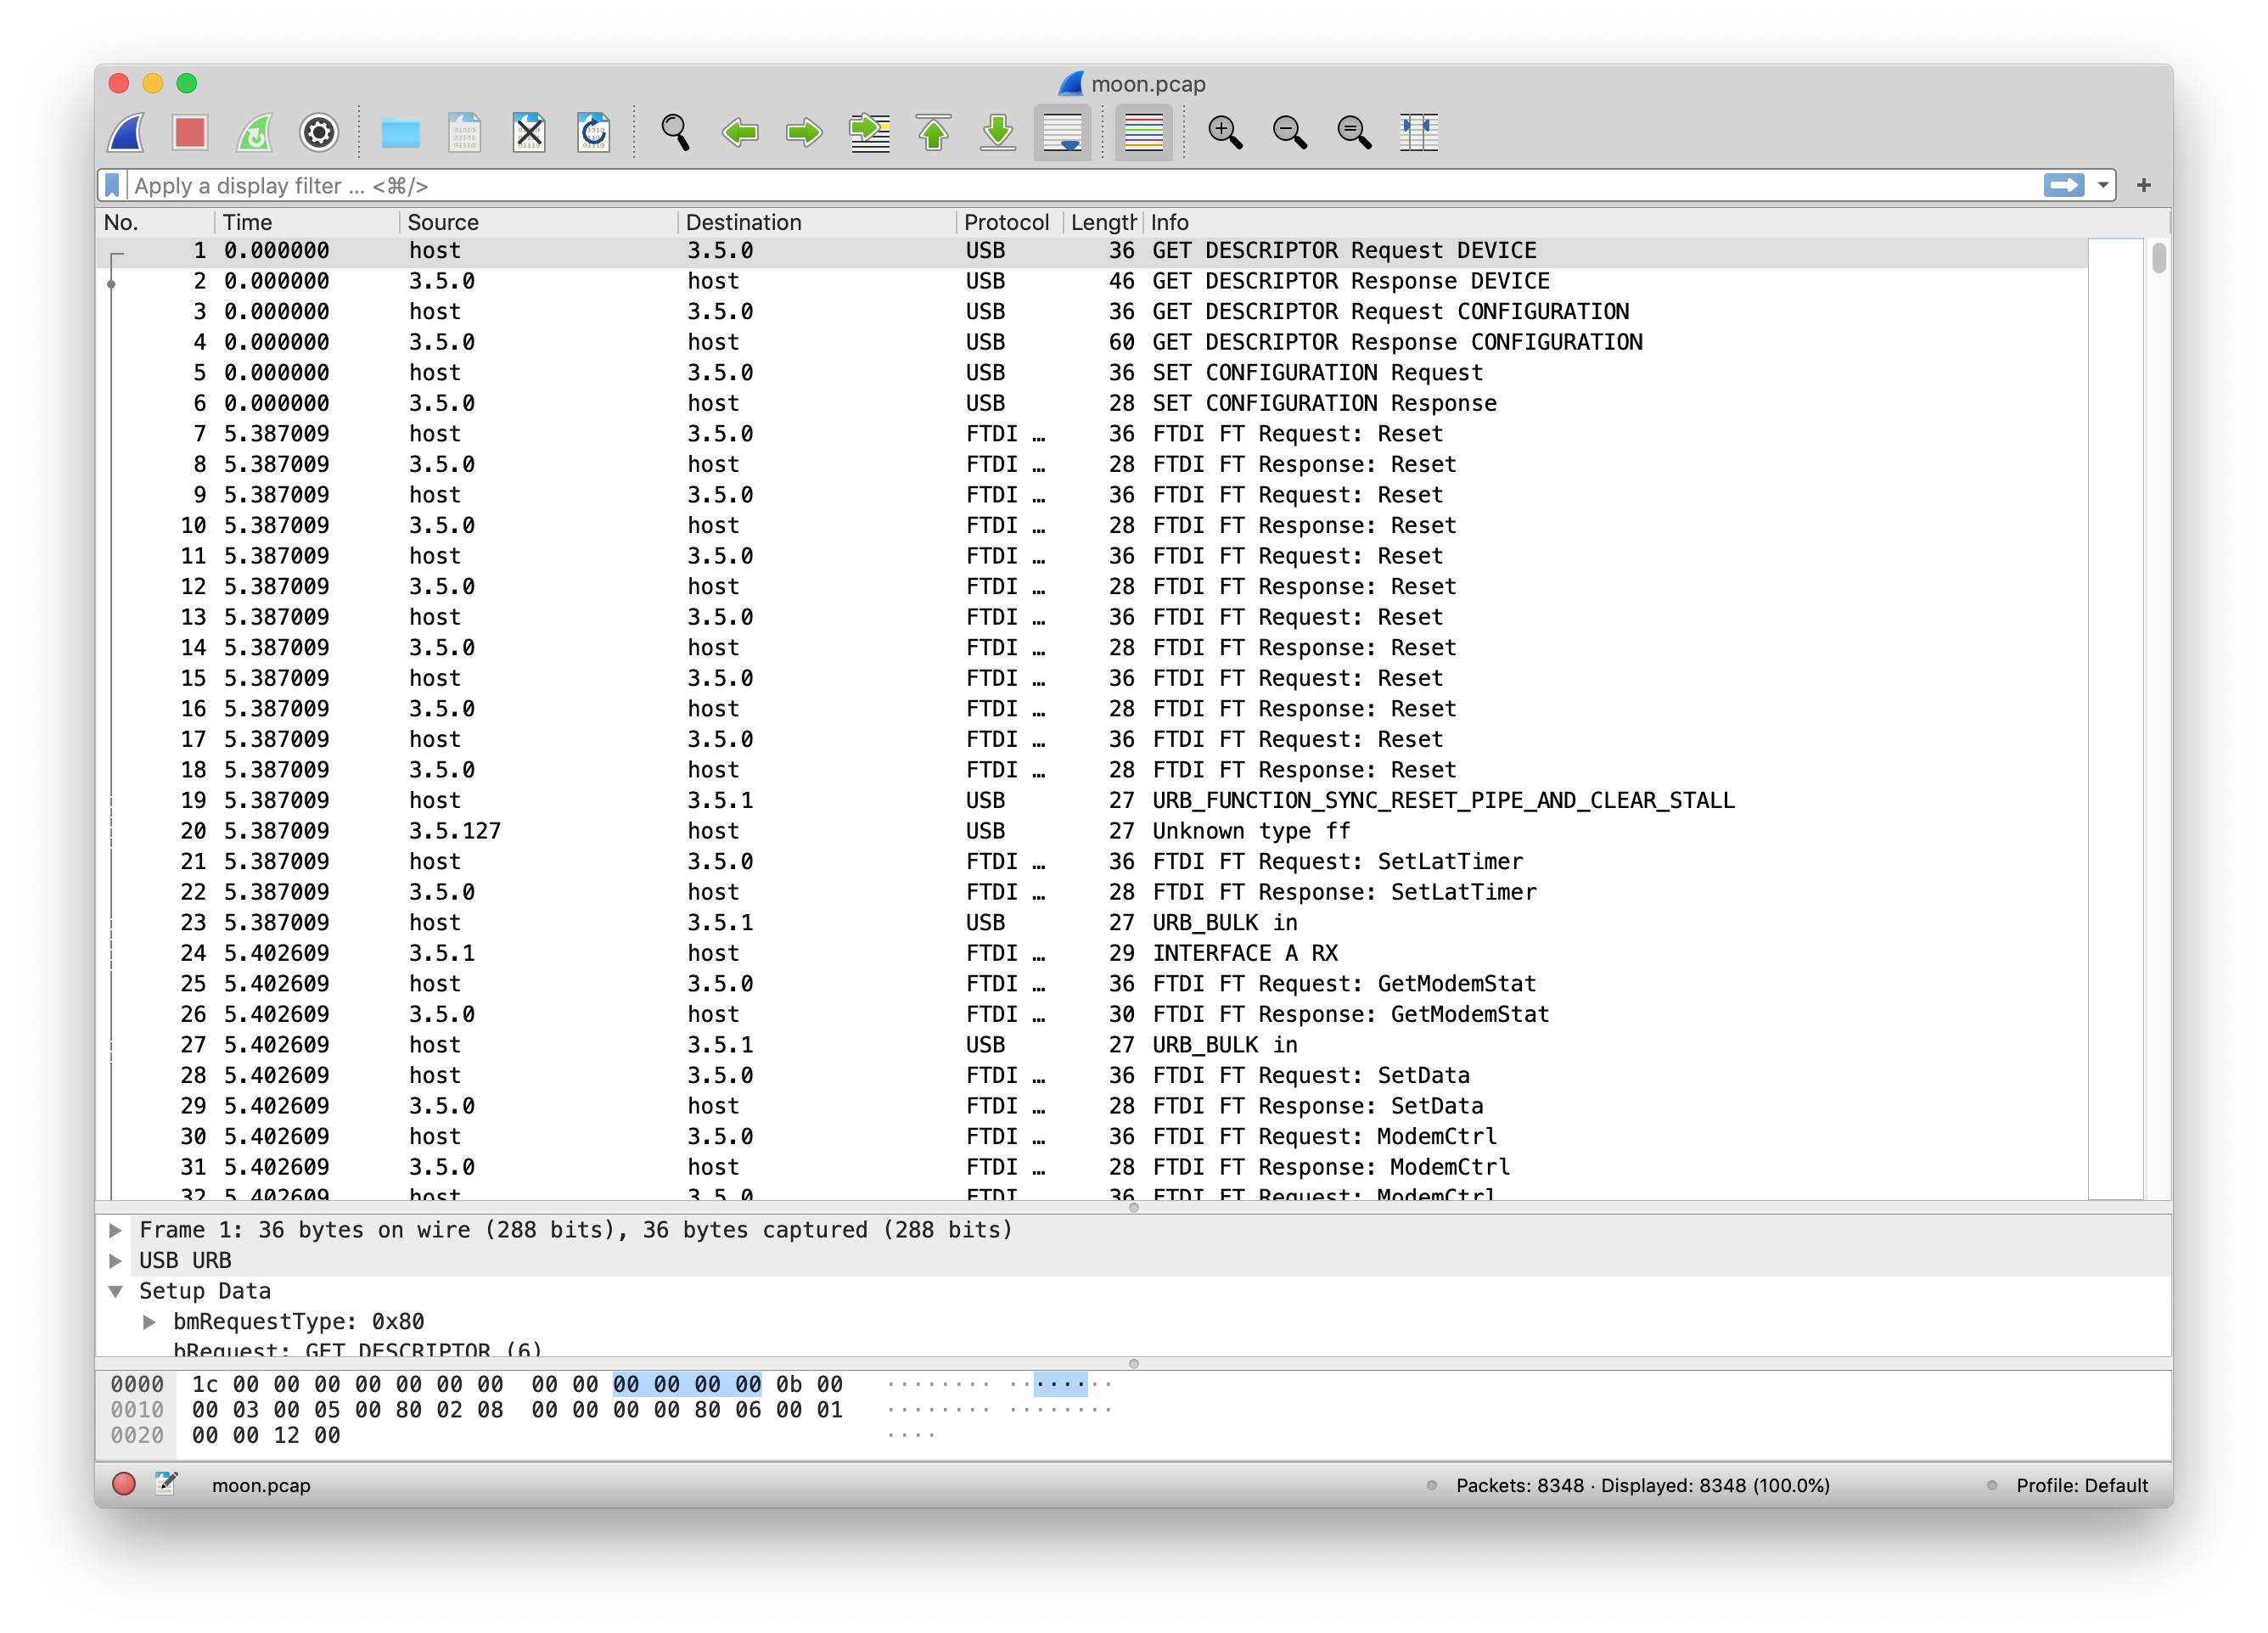This screenshot has height=1633, width=2268.
Task: Toggle auto-scroll during live capture
Action: 1062,132
